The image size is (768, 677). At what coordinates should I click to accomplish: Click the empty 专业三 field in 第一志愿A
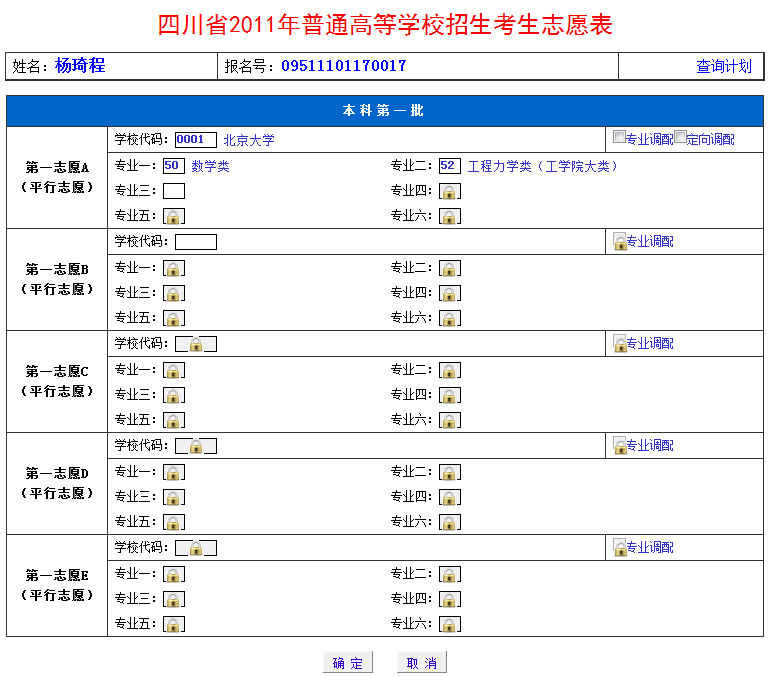(174, 191)
